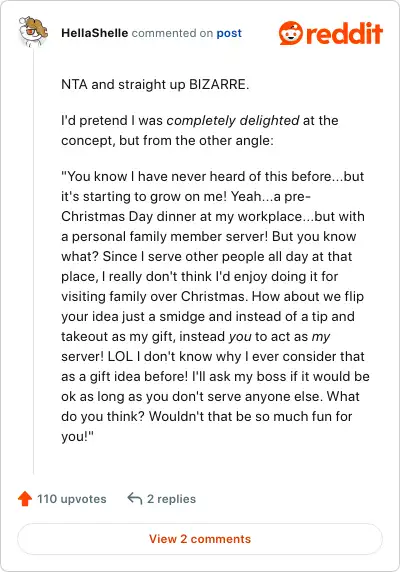
Task: Click the capitalized word BIZARRE
Action: [219, 85]
